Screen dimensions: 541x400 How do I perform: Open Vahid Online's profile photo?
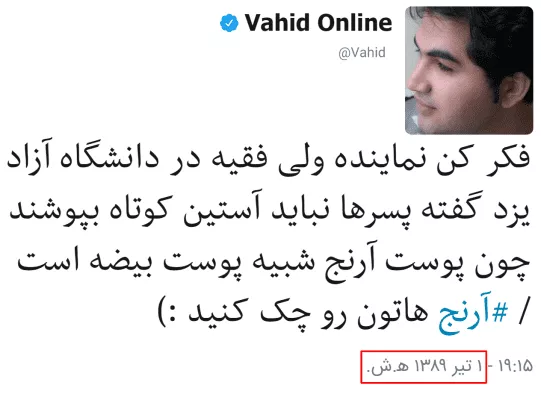click(469, 70)
